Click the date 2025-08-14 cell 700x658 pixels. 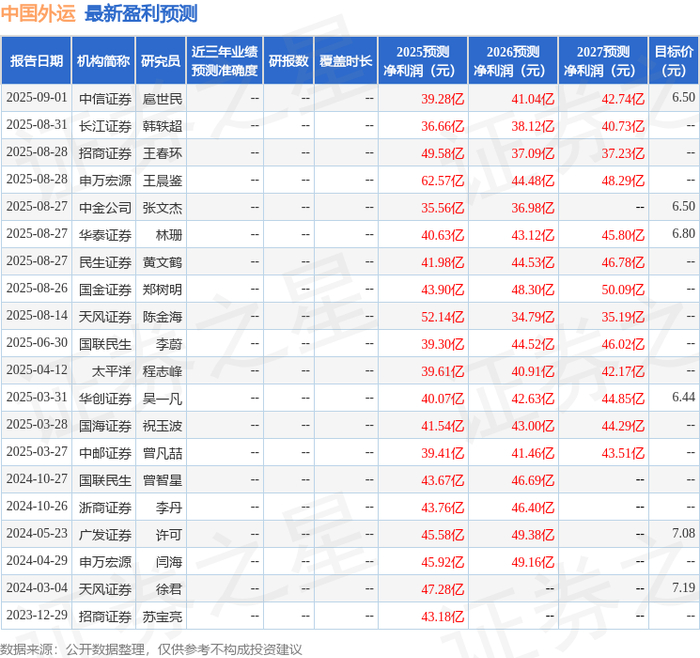tap(37, 316)
